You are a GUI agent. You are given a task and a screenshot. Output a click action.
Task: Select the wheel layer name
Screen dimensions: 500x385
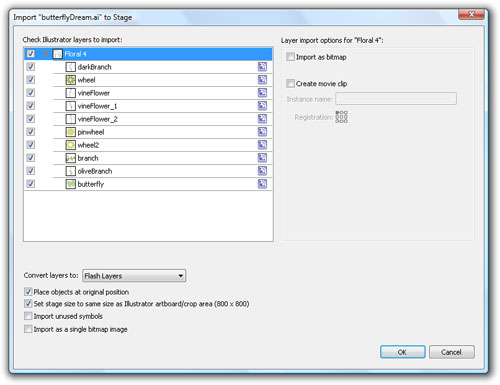point(86,80)
